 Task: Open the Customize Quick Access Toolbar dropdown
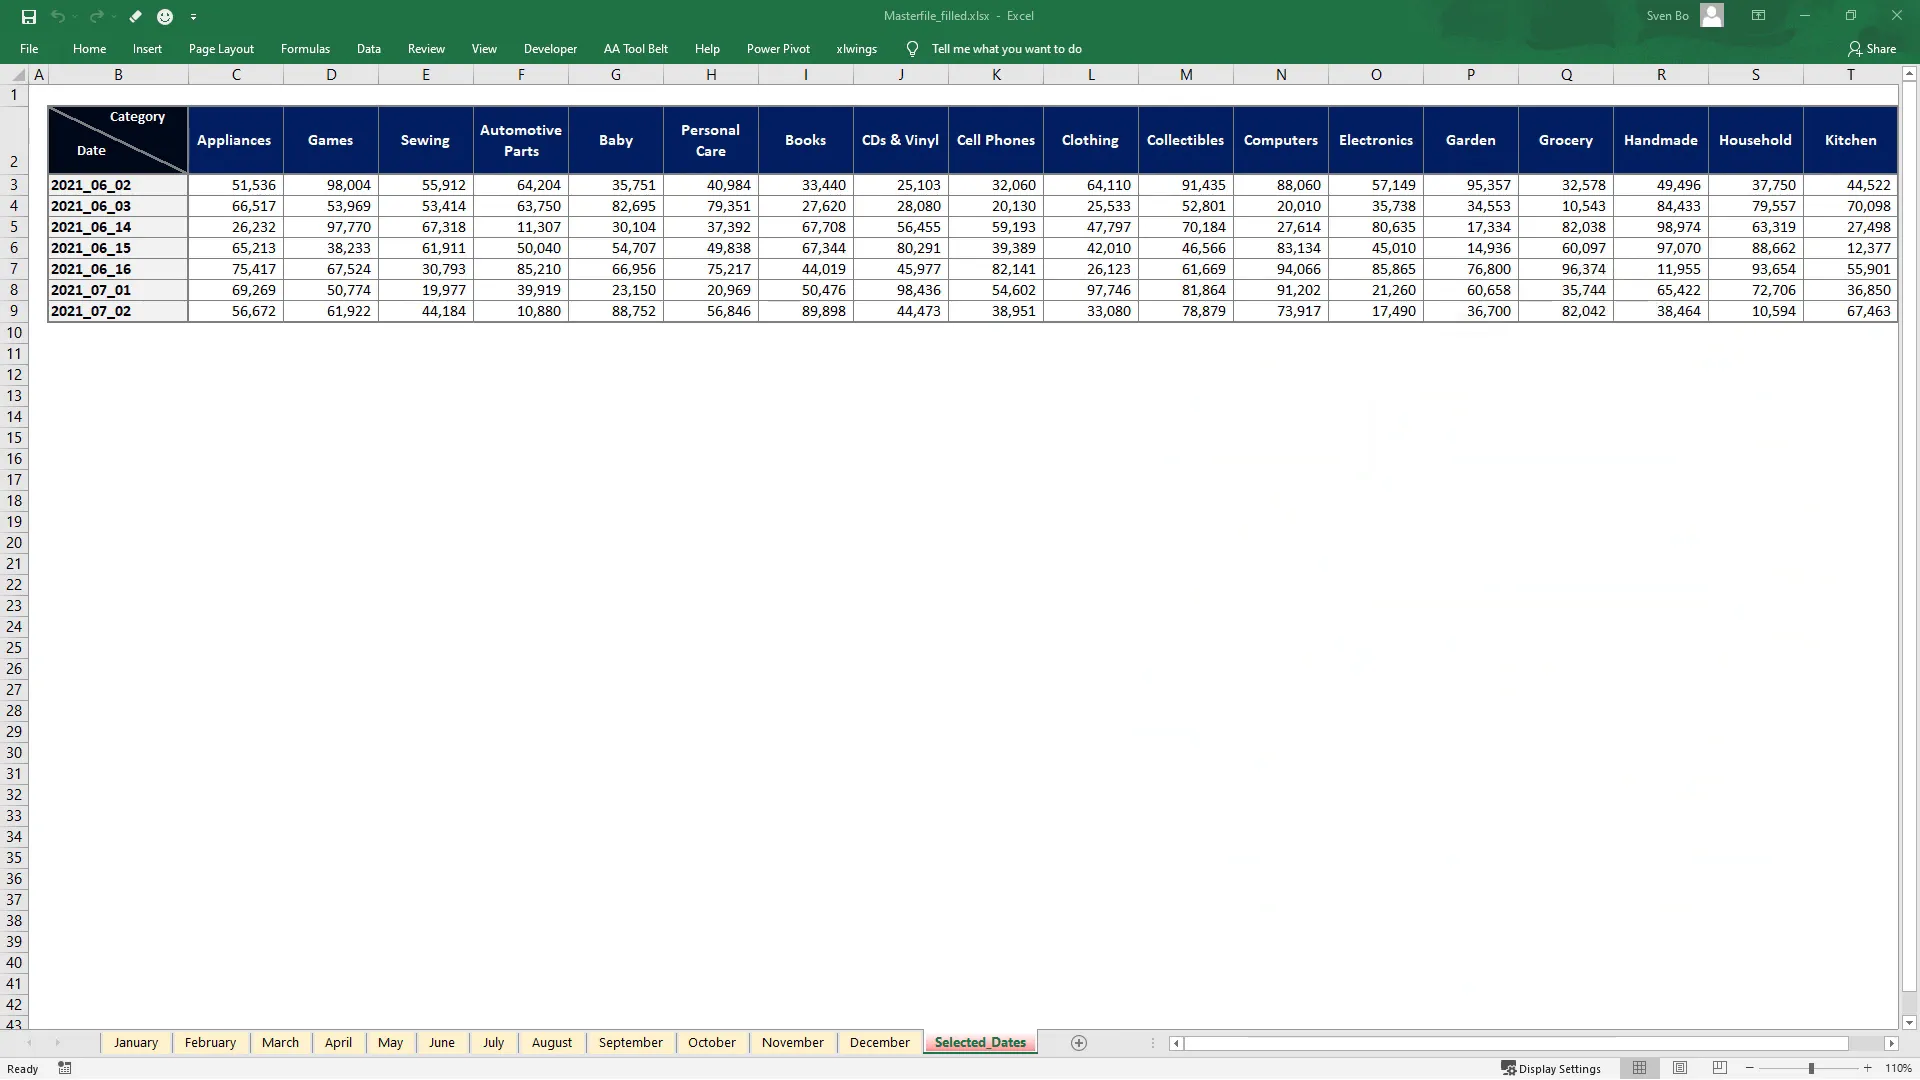coord(195,17)
